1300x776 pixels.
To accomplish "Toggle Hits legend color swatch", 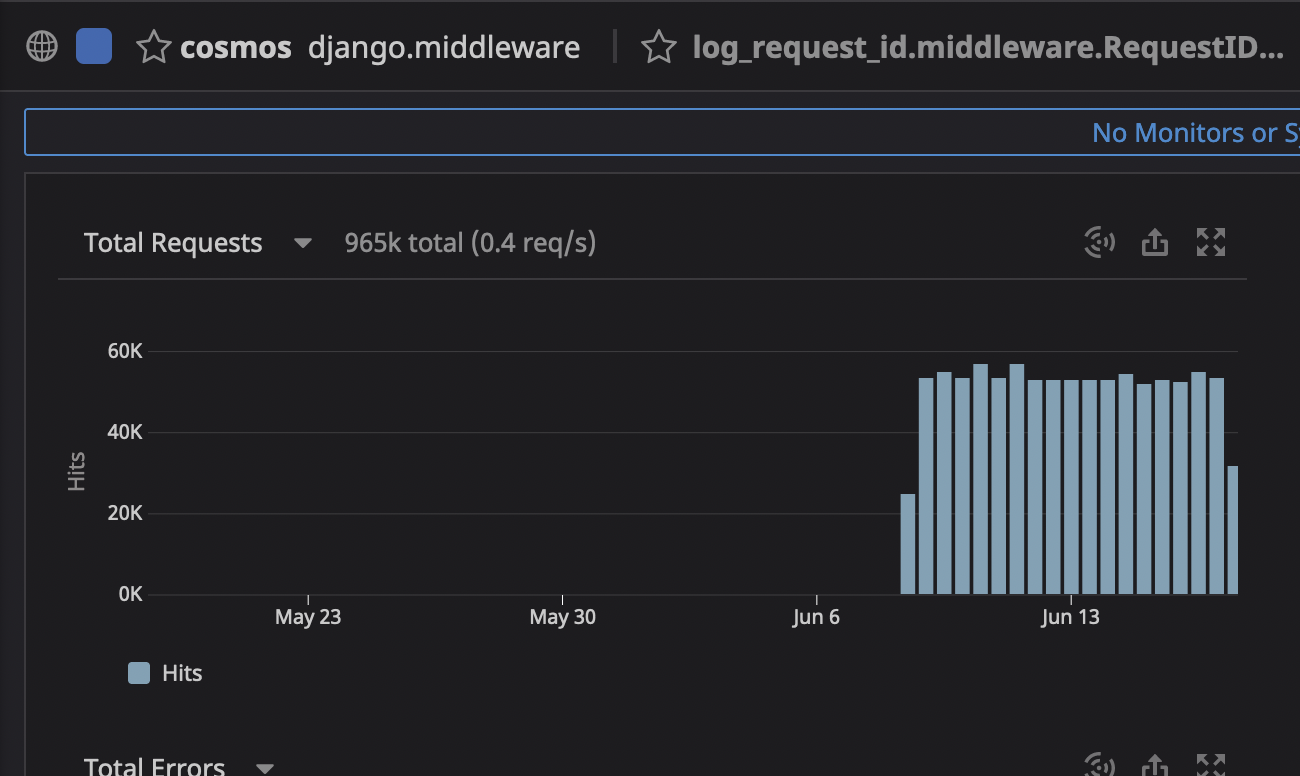I will click(x=139, y=673).
